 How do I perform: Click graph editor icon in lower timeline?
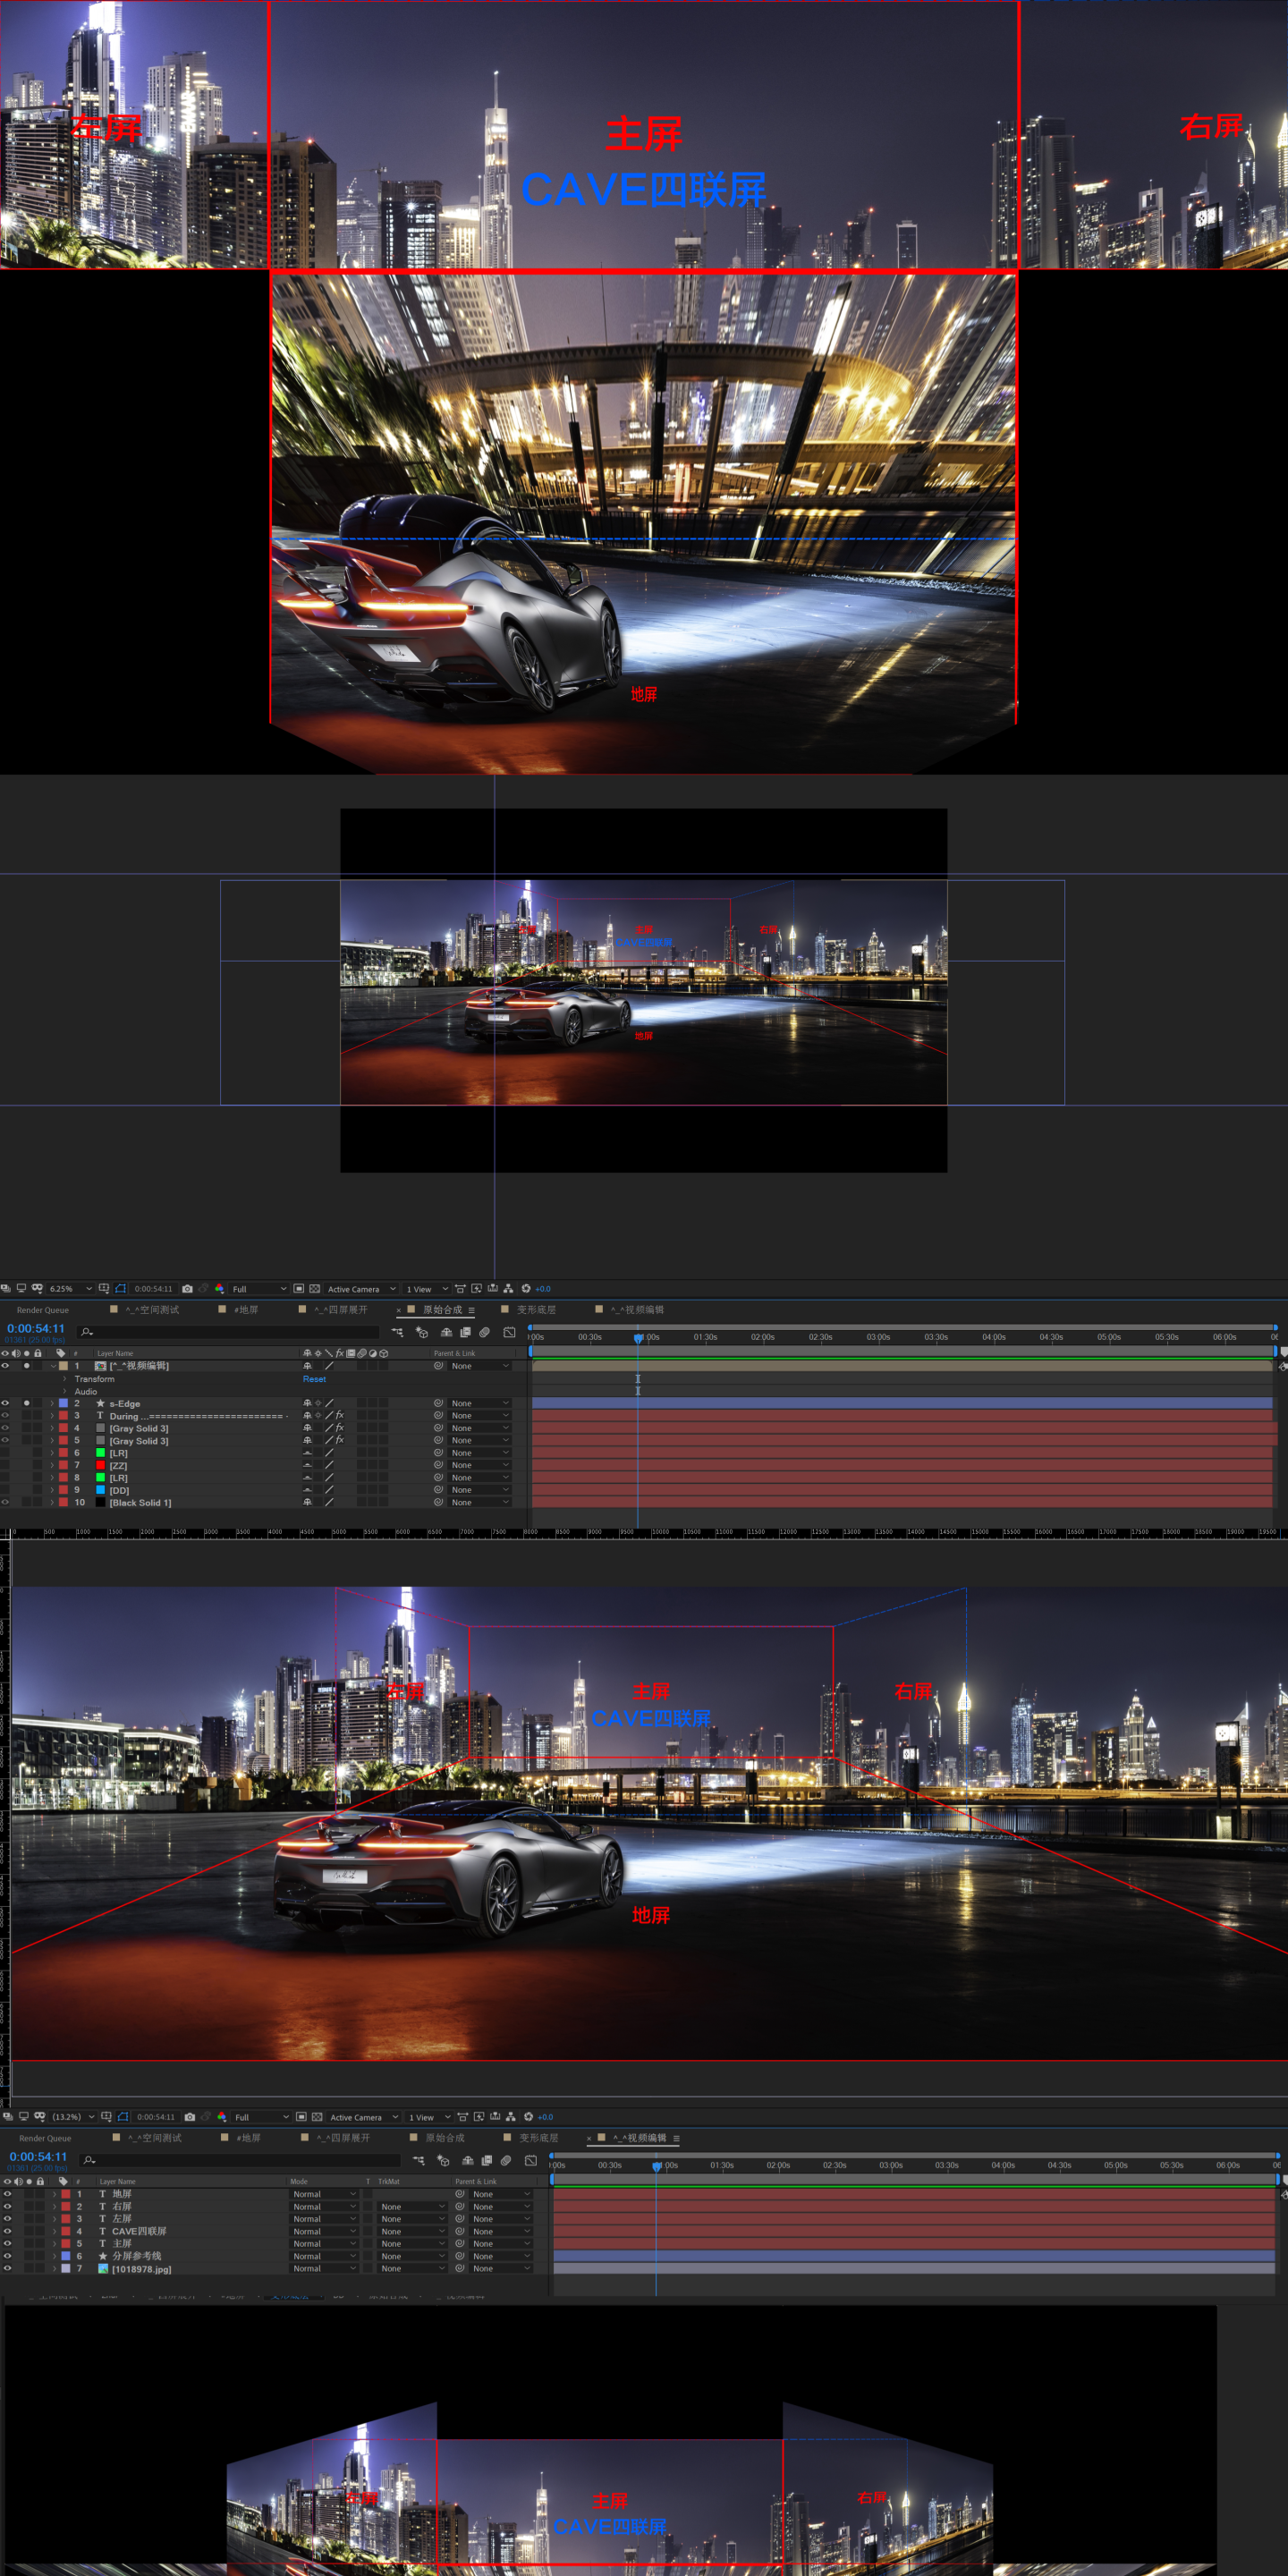pyautogui.click(x=531, y=2161)
